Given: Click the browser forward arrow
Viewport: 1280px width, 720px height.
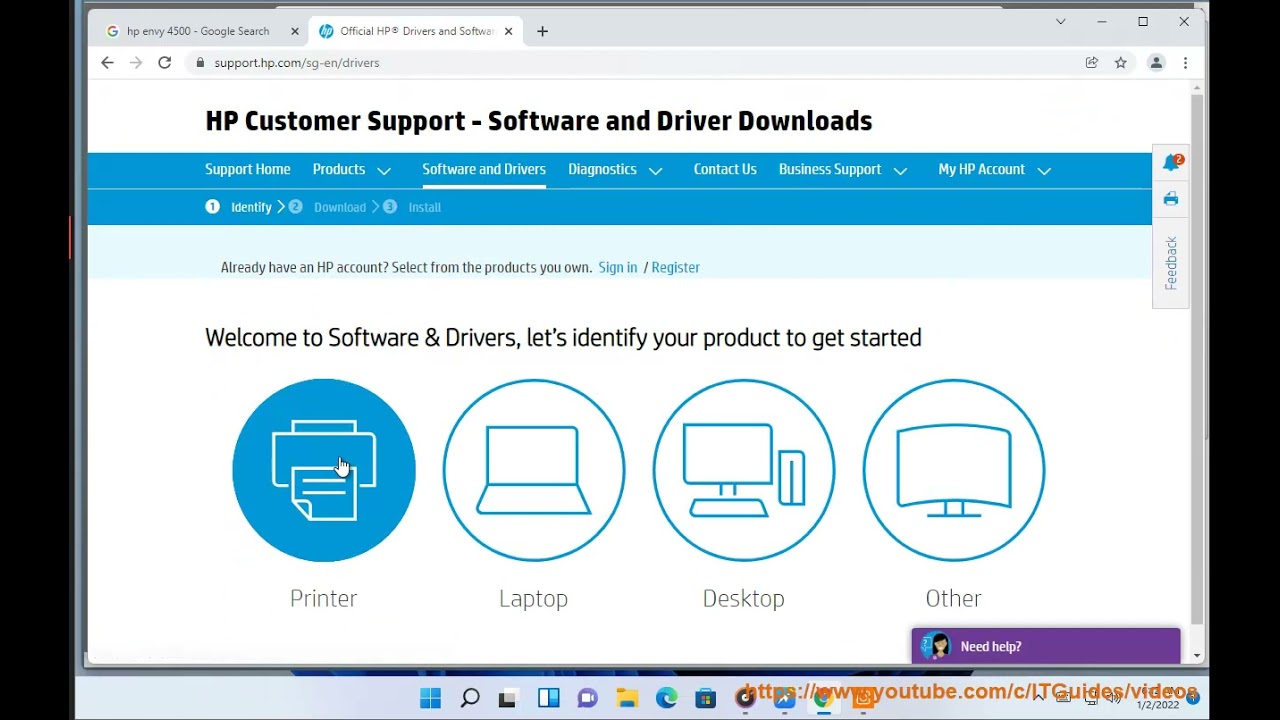Looking at the screenshot, I should 136,62.
